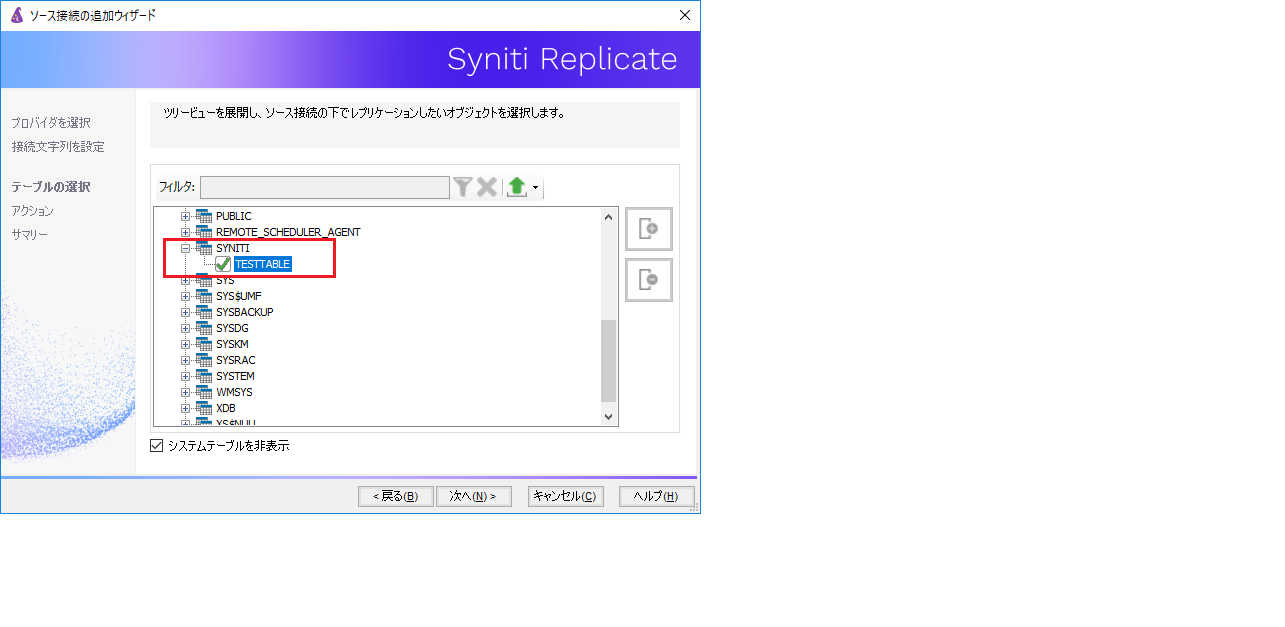
Task: Select the SYSRAC schema label
Action: click(235, 360)
